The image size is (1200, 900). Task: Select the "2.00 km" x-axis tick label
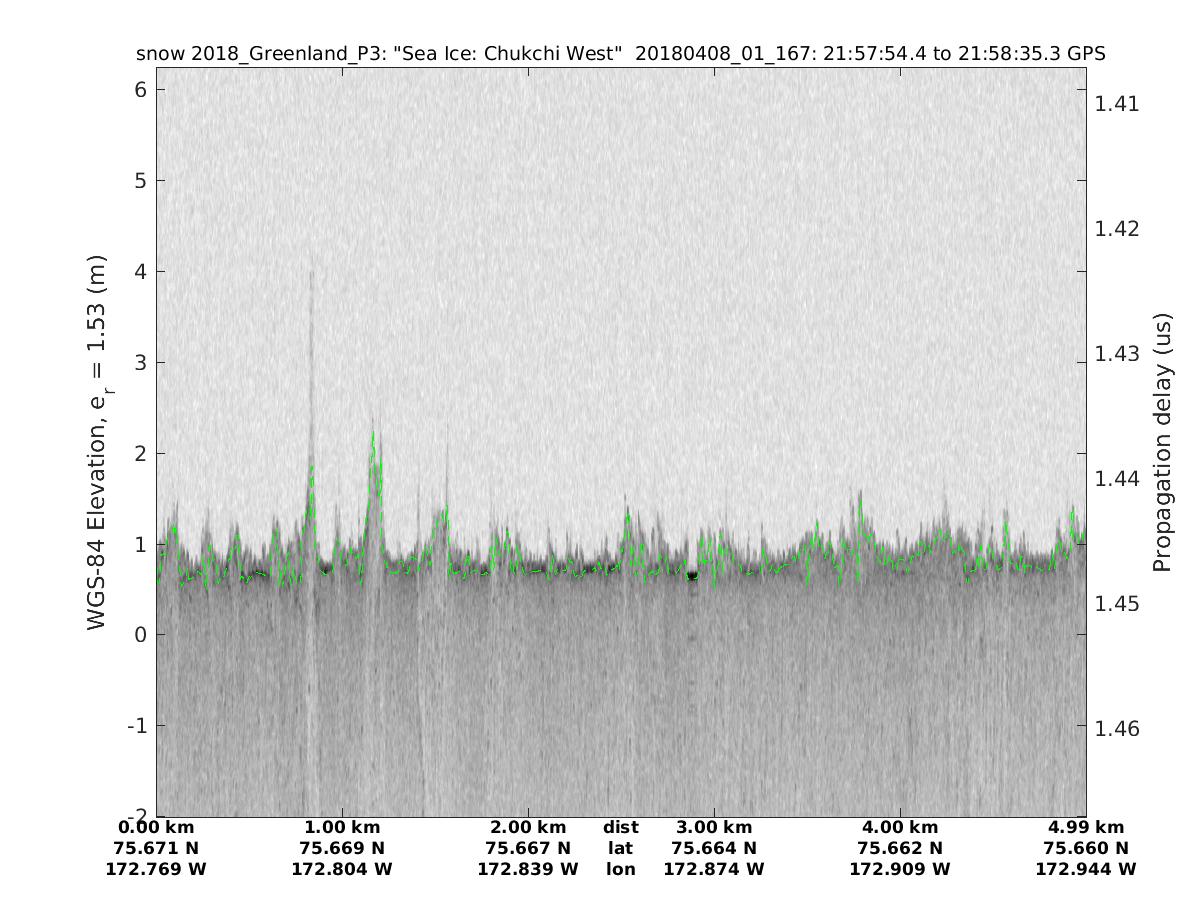point(528,827)
